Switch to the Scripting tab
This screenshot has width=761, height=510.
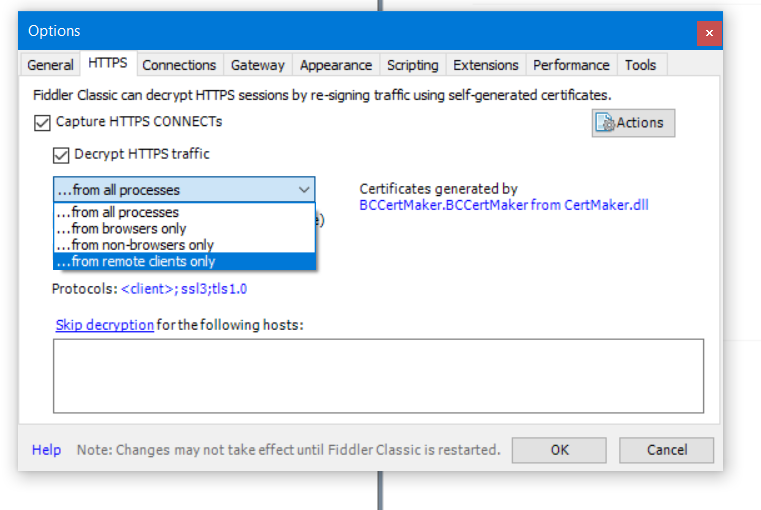413,65
